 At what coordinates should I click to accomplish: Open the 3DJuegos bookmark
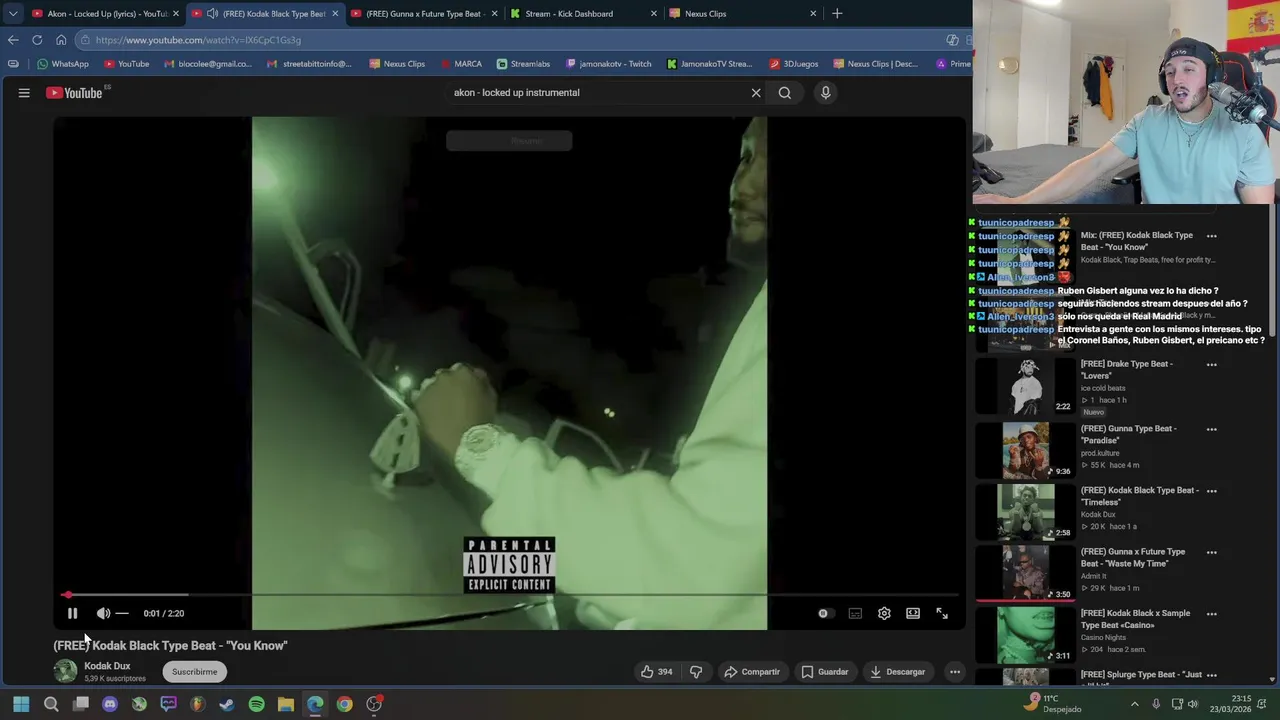tap(794, 64)
